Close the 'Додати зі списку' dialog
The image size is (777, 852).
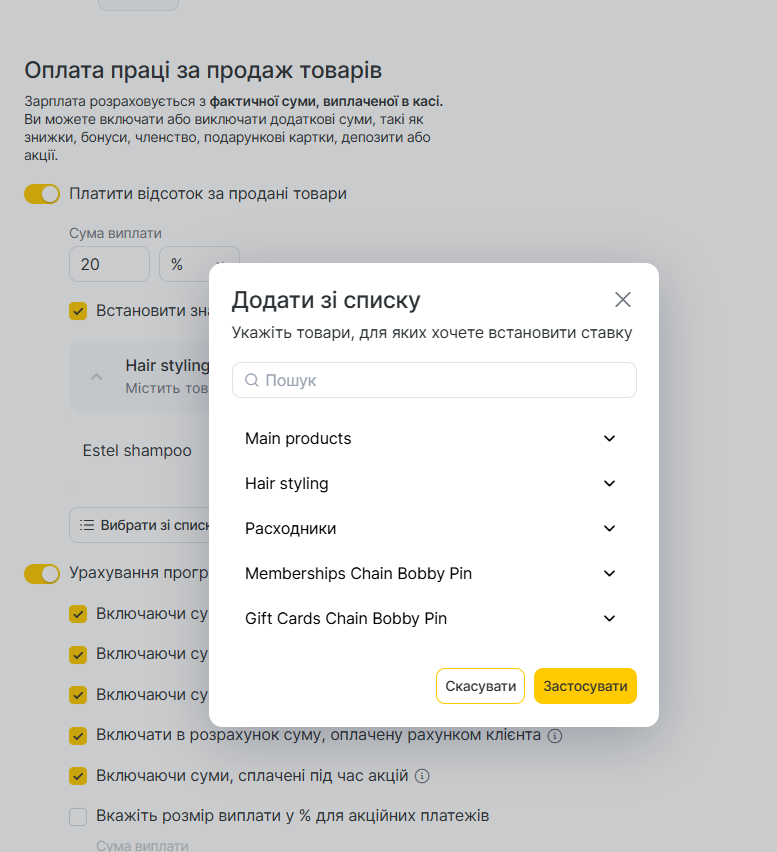[x=623, y=300]
